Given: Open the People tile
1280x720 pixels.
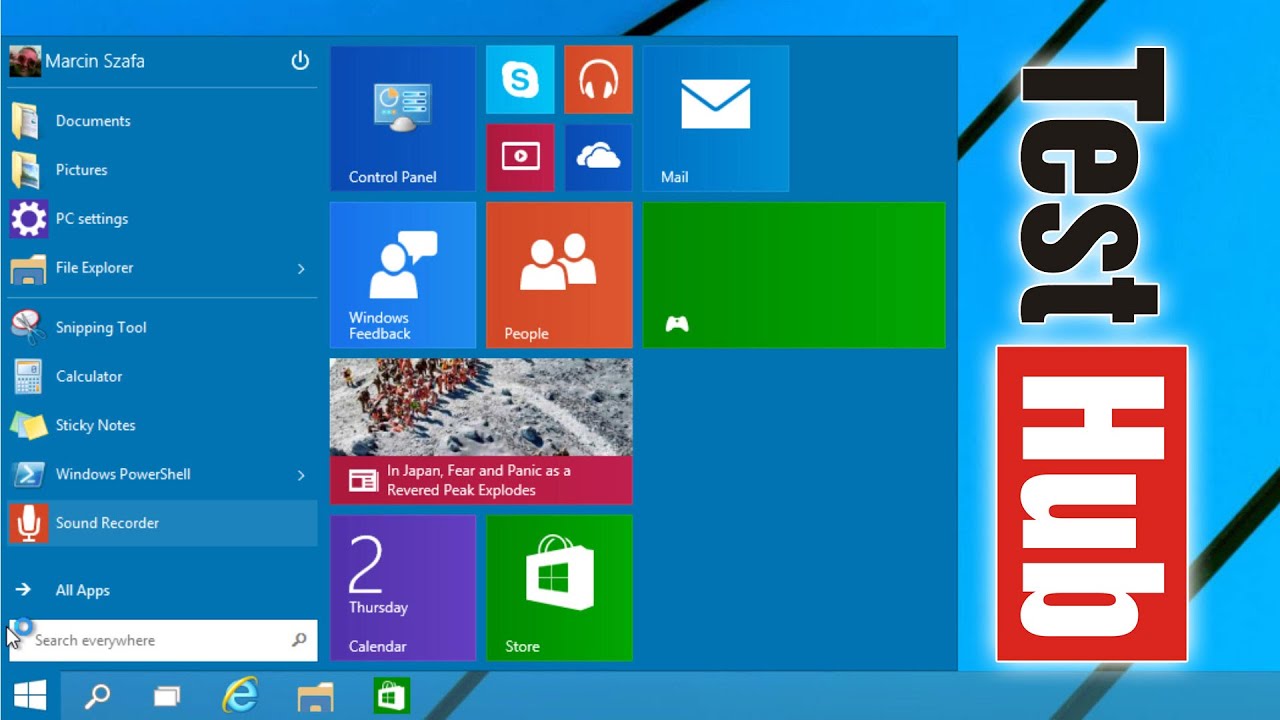Looking at the screenshot, I should [559, 275].
